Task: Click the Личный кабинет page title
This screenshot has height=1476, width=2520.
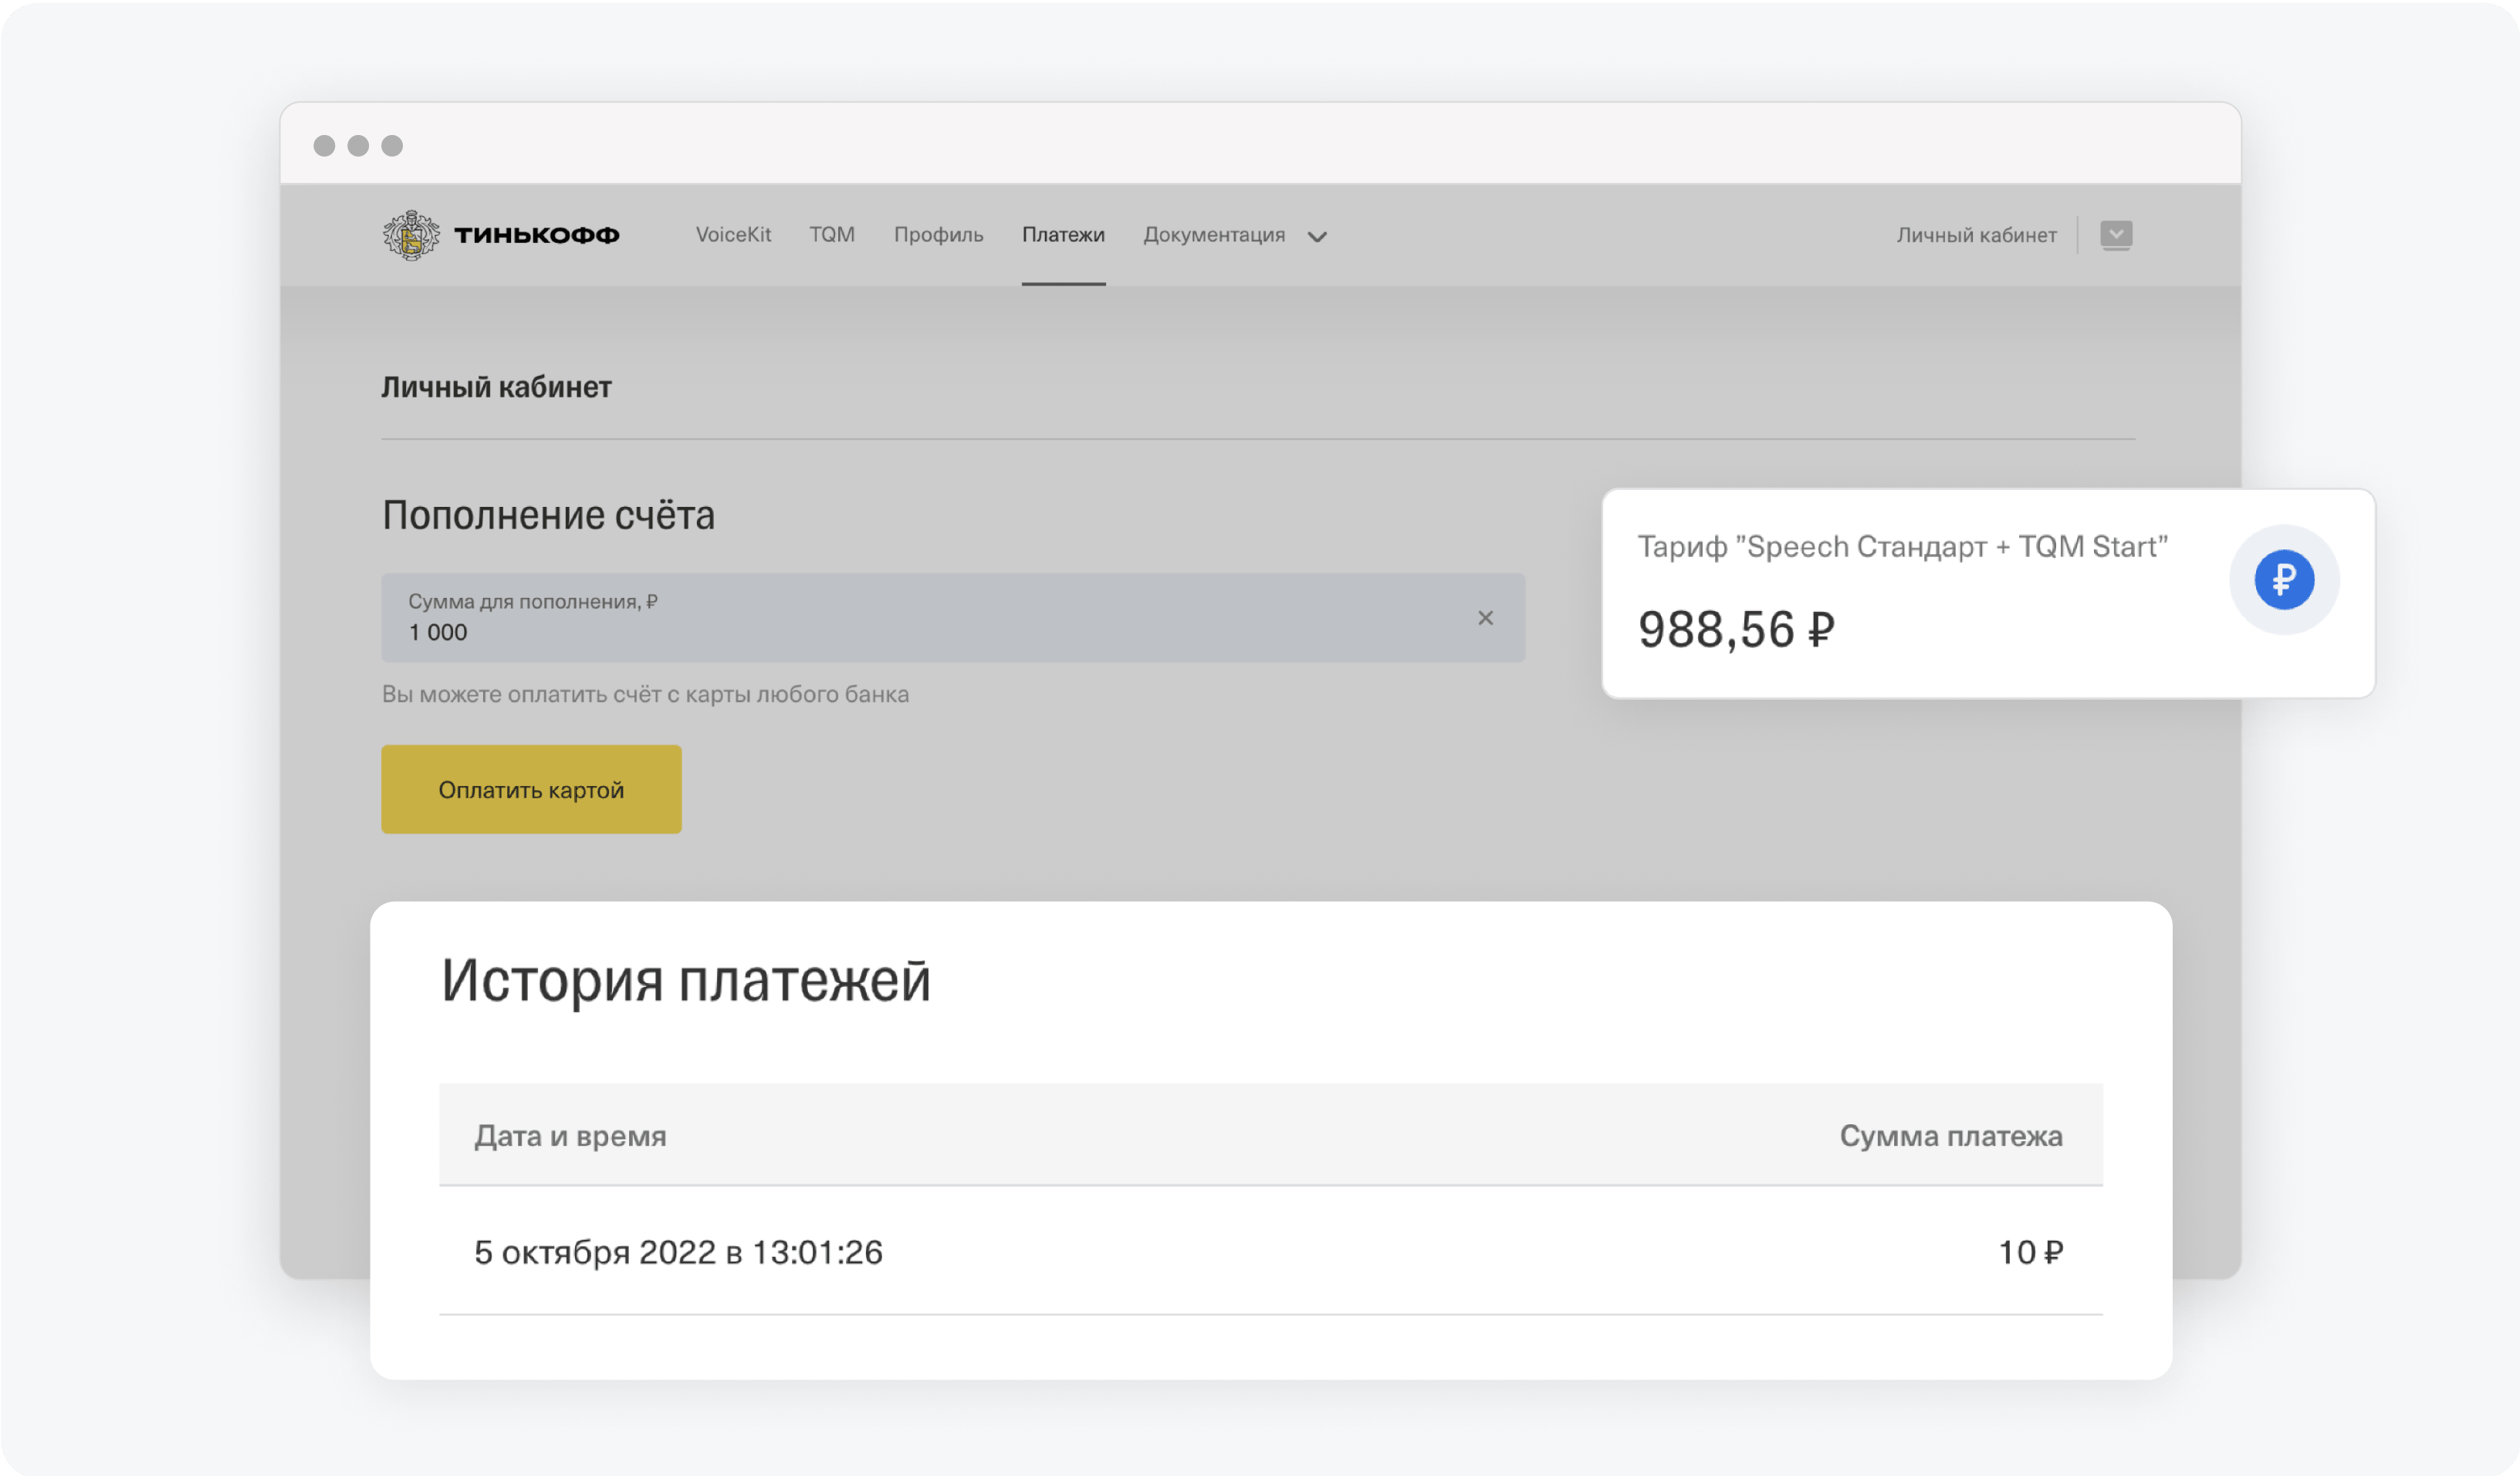Action: coord(496,388)
